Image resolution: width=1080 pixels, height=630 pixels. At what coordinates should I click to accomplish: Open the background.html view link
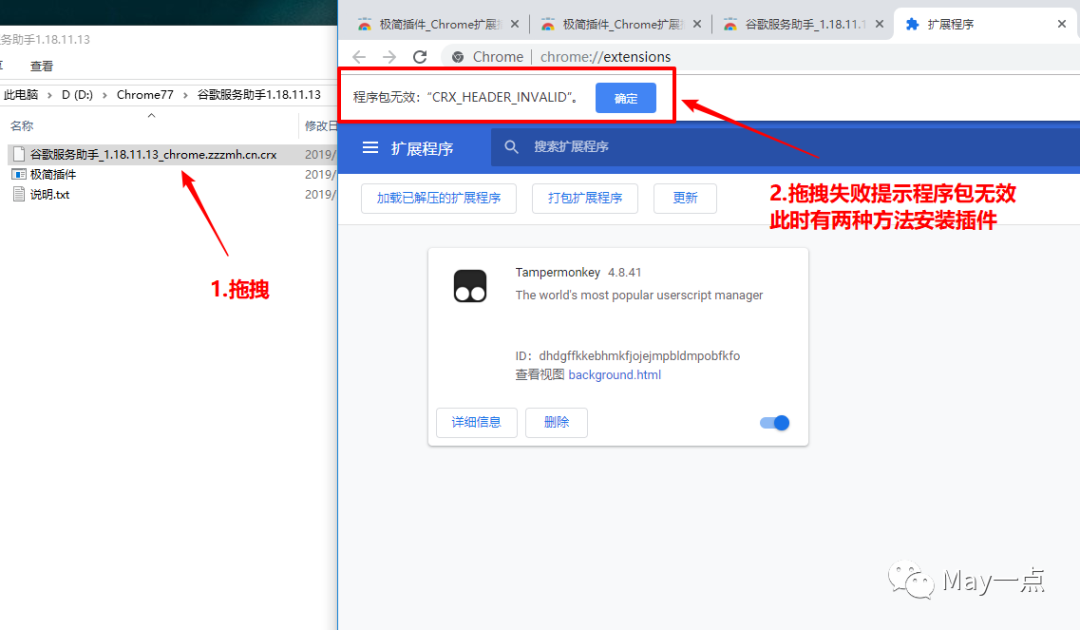click(x=614, y=375)
